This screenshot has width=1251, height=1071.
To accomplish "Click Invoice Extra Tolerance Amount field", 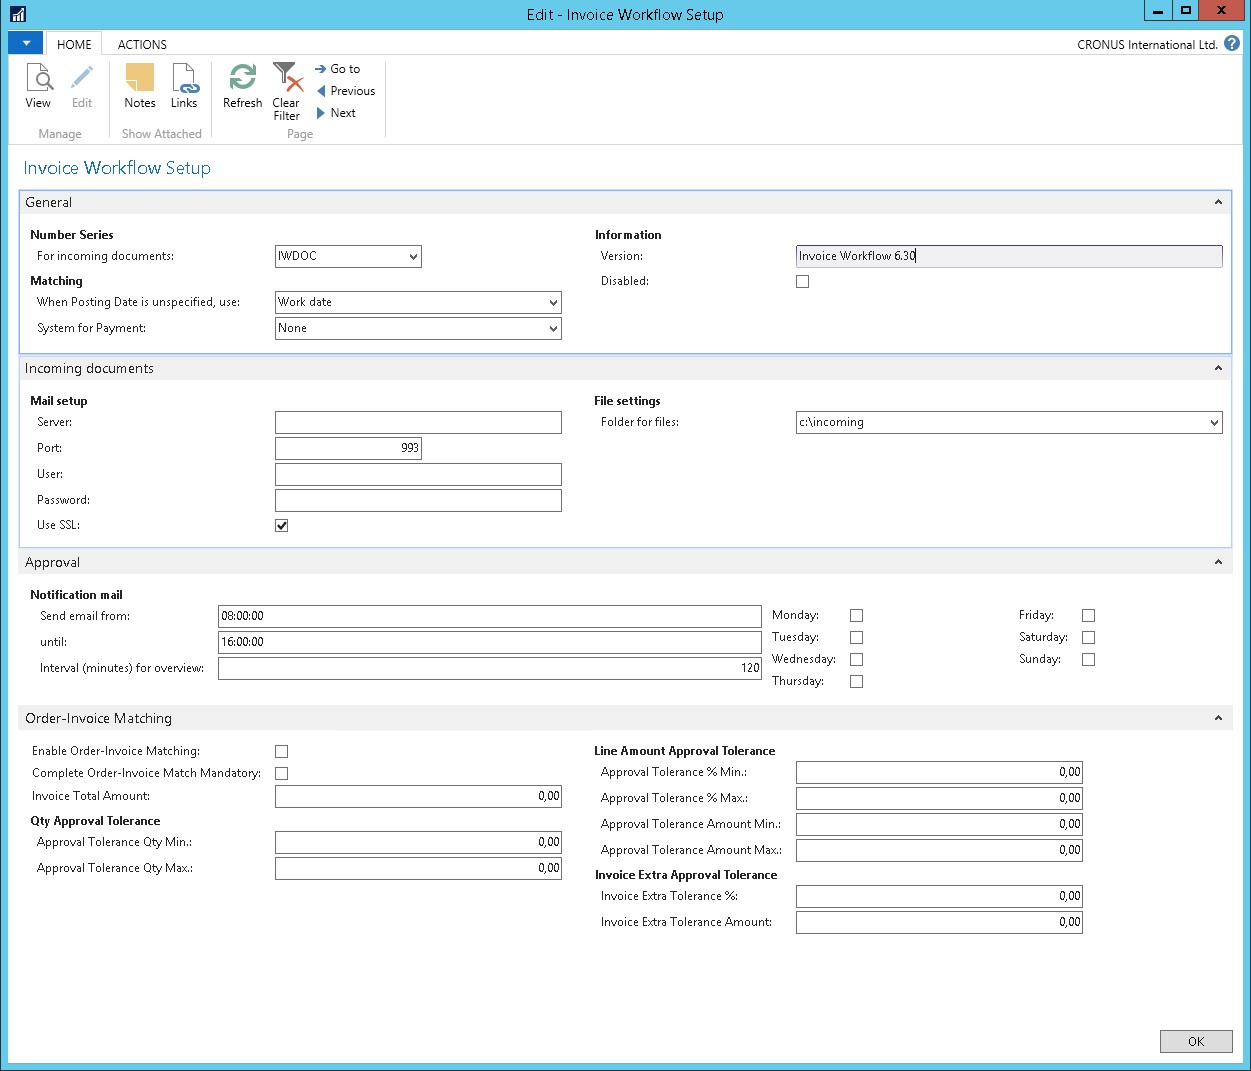I will (x=939, y=922).
